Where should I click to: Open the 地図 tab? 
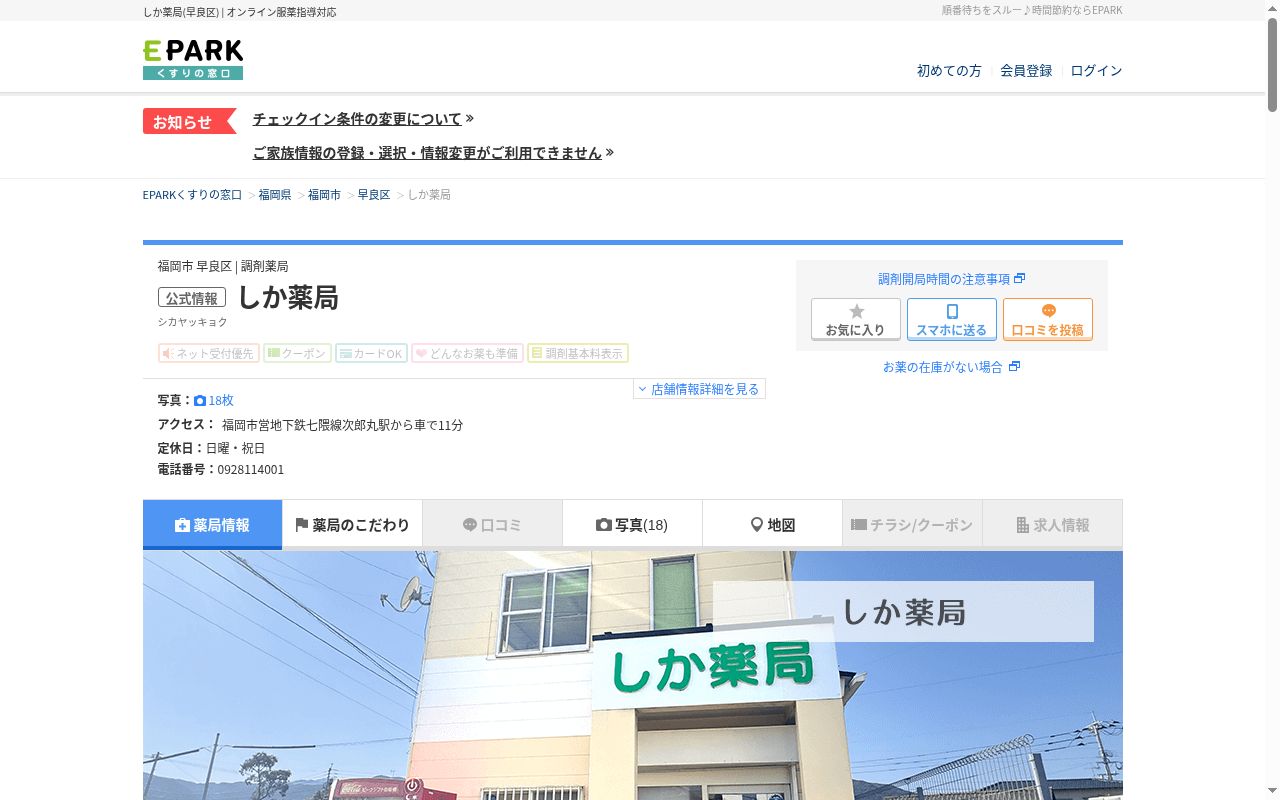(772, 524)
